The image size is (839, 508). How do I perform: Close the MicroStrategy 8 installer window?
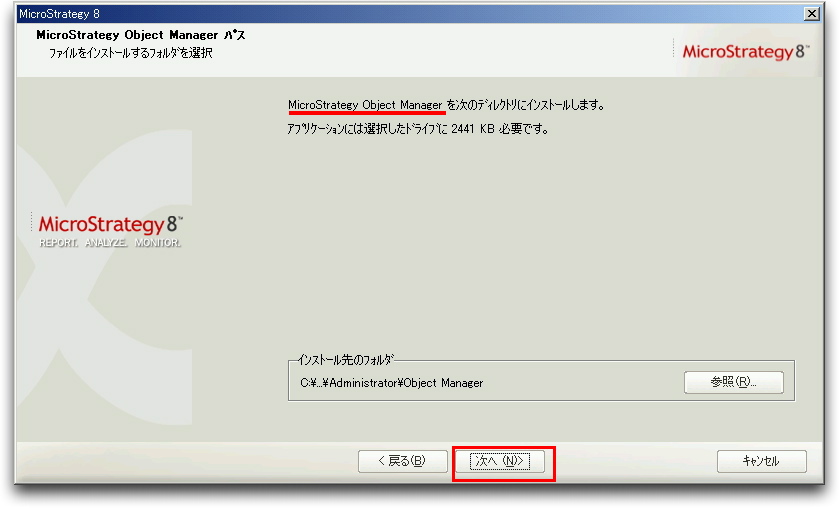coord(812,13)
